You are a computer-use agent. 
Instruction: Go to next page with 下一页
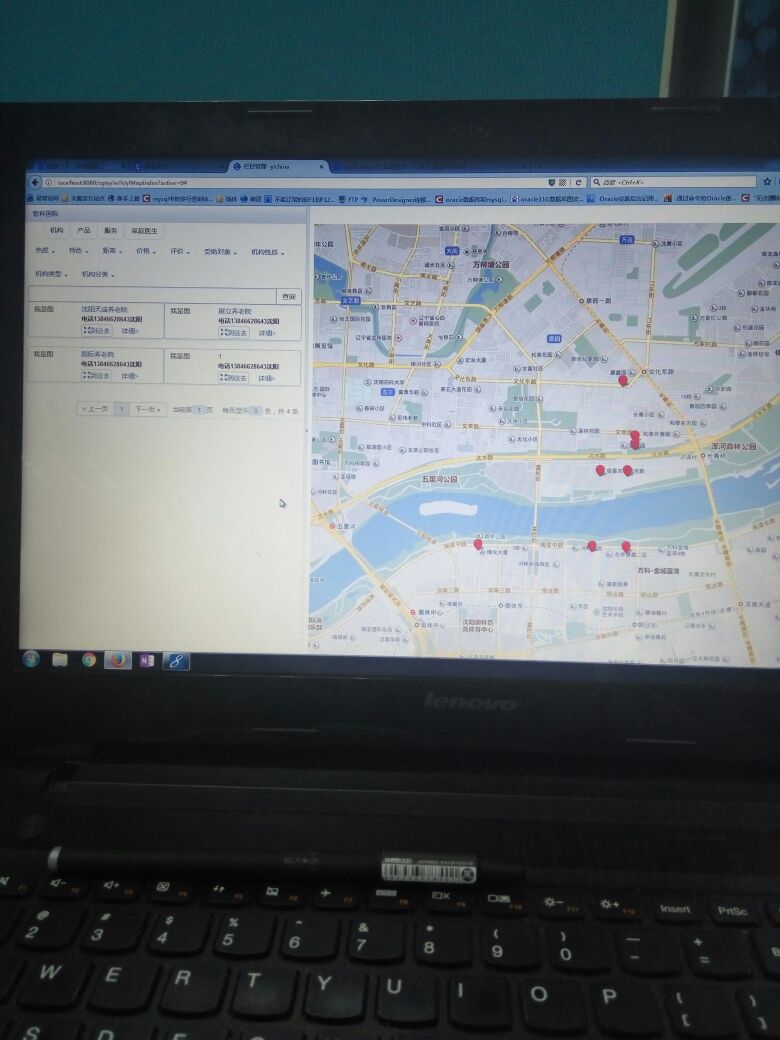pos(148,409)
